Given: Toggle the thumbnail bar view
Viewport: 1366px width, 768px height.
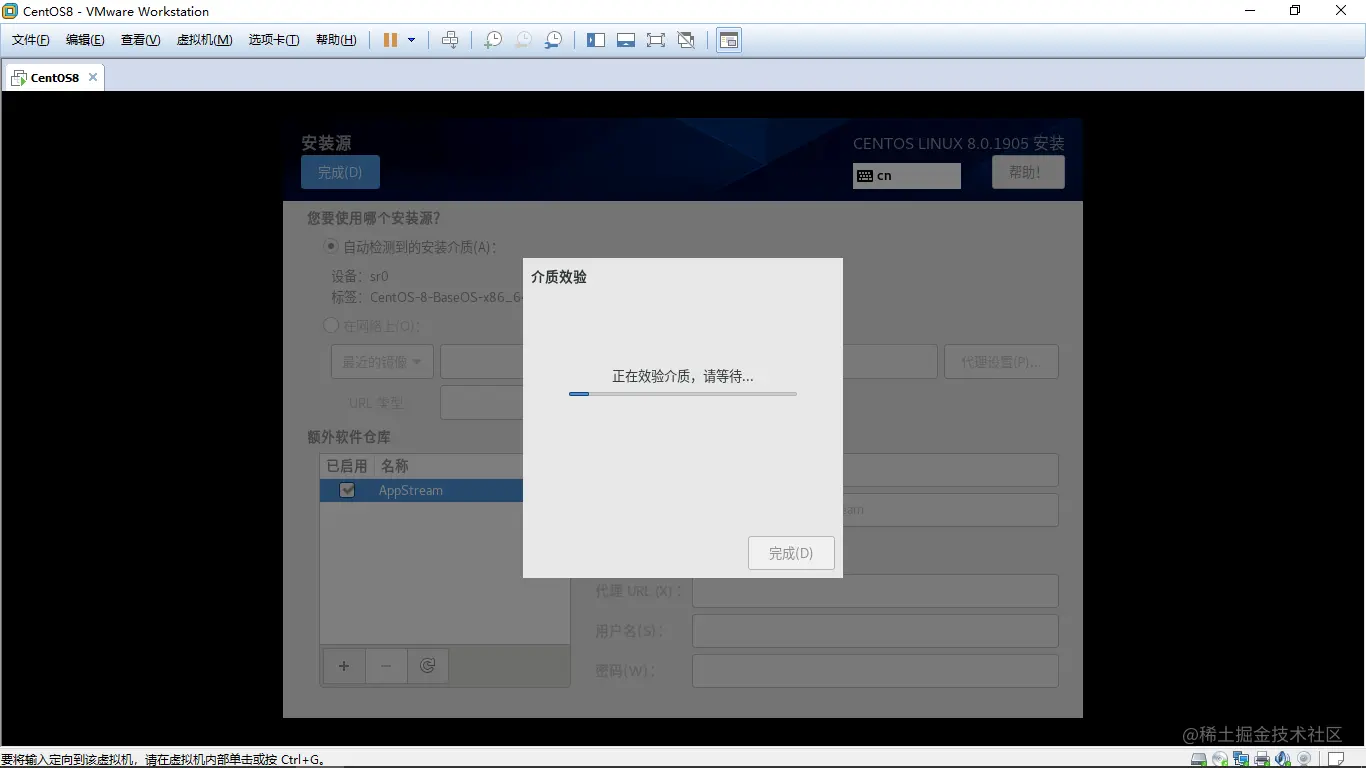Looking at the screenshot, I should pyautogui.click(x=626, y=40).
